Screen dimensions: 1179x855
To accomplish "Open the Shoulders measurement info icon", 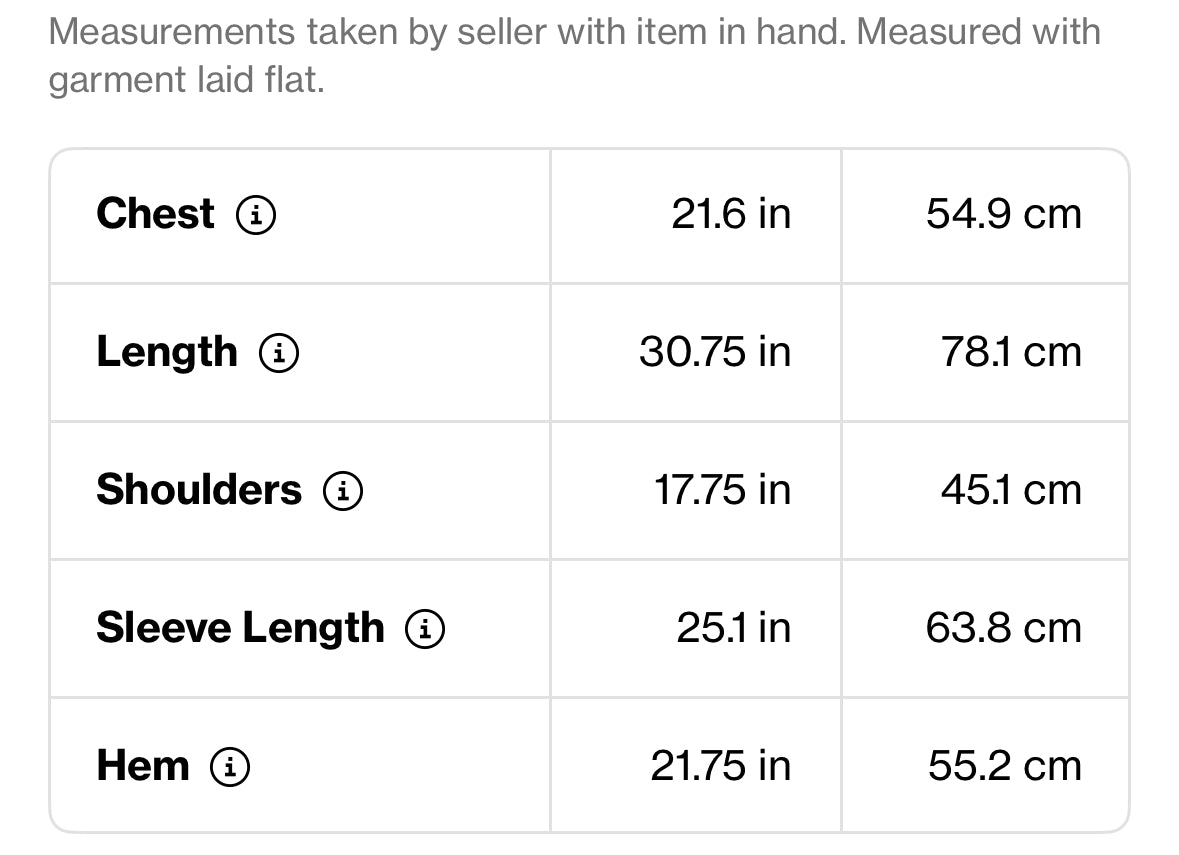I will (343, 490).
